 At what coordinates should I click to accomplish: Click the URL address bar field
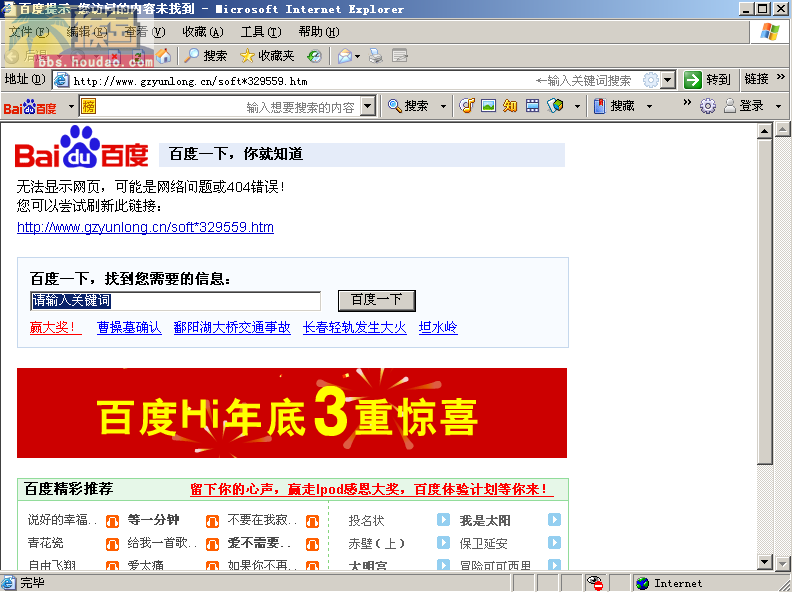click(x=303, y=80)
